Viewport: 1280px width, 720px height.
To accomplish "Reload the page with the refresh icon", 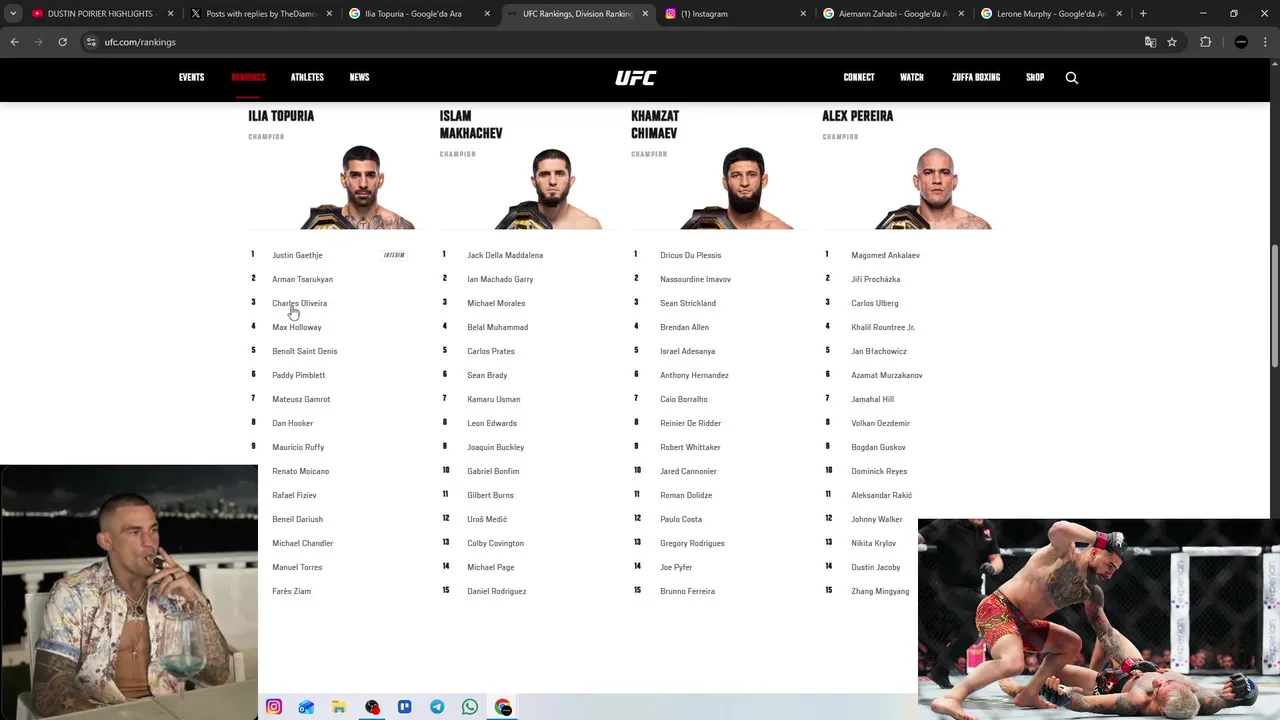I will (62, 42).
